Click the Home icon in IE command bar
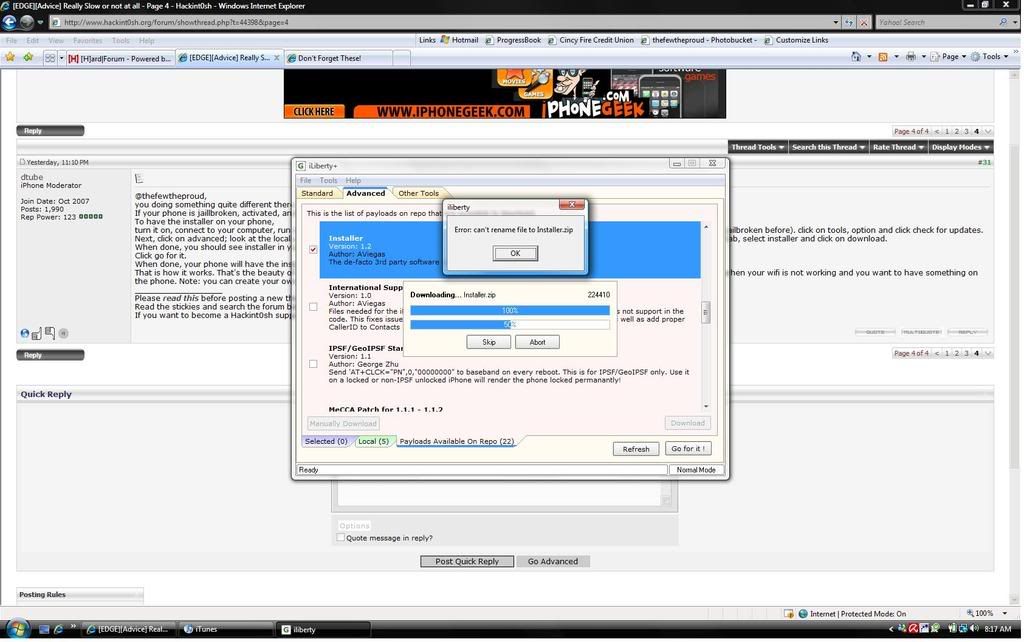The height and width of the screenshot is (642, 1024). (856, 57)
